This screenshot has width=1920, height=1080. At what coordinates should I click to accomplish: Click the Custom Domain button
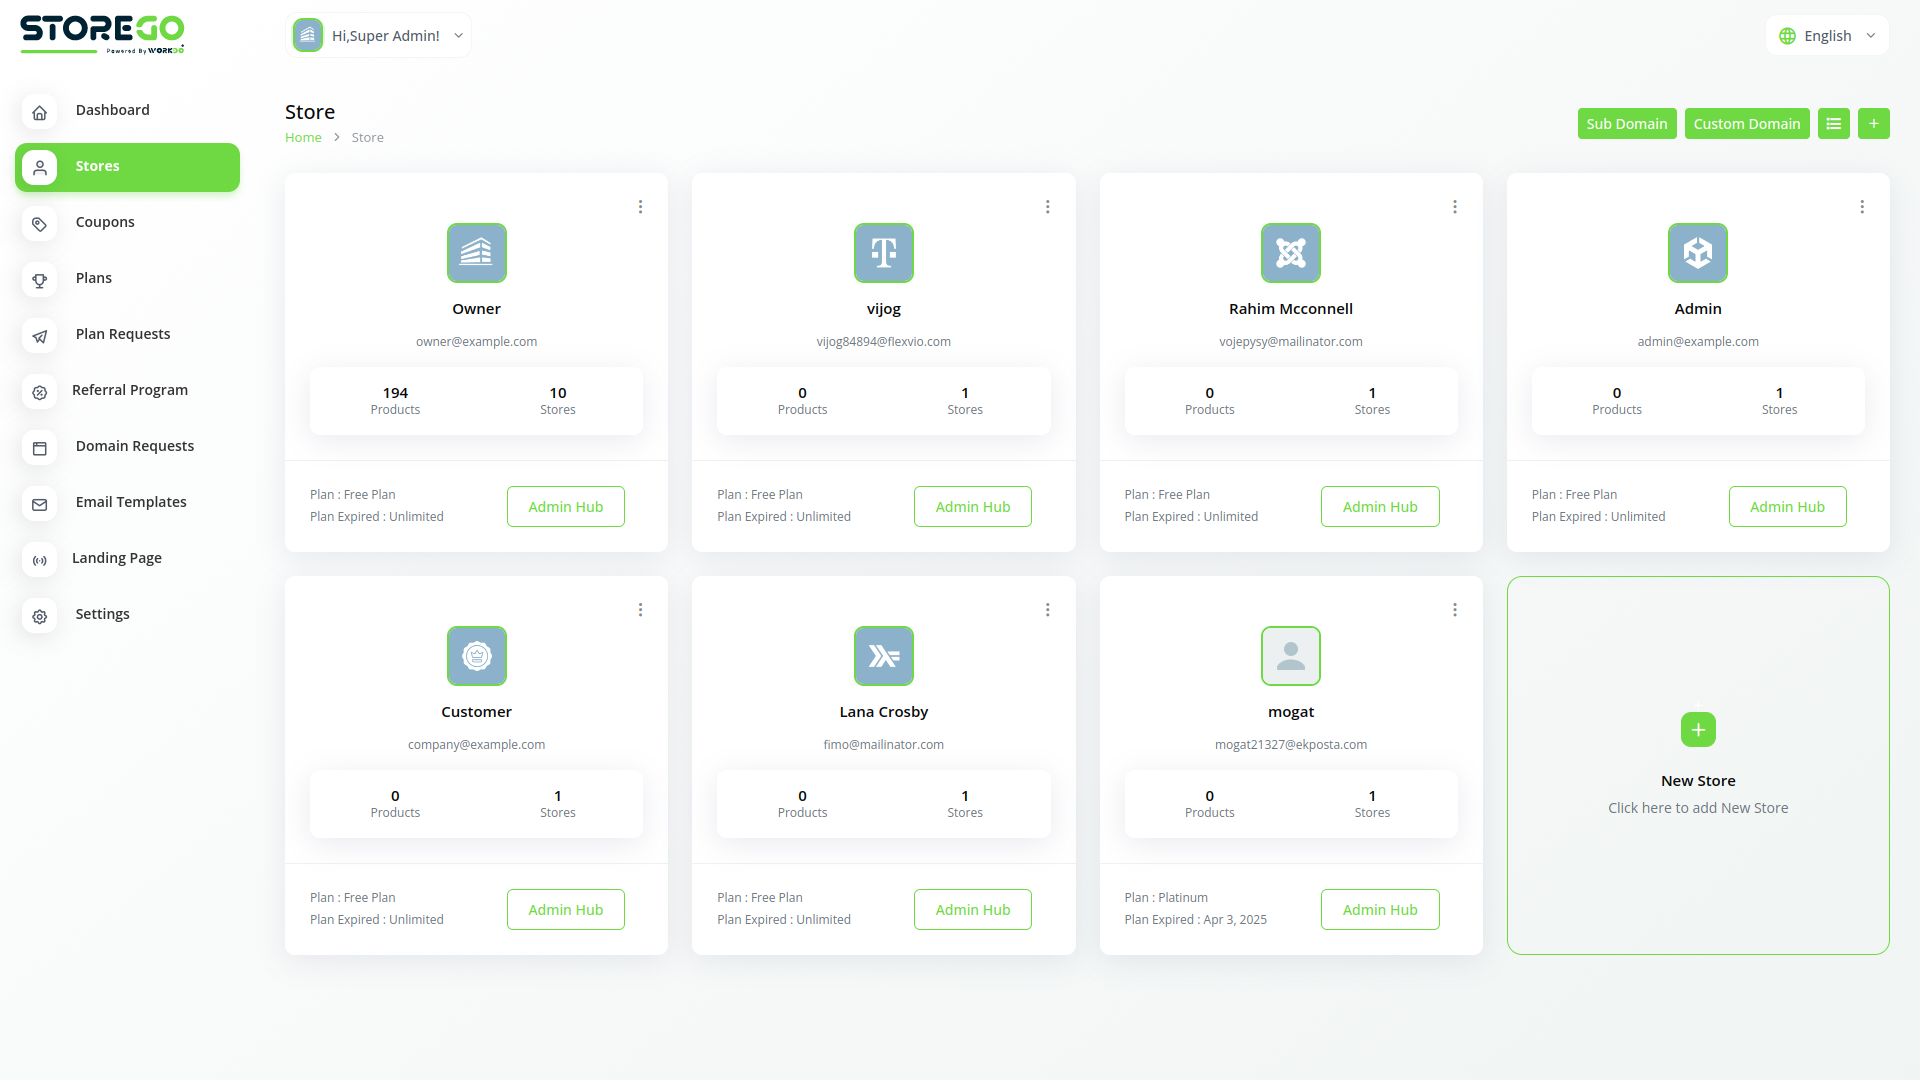[x=1746, y=124]
